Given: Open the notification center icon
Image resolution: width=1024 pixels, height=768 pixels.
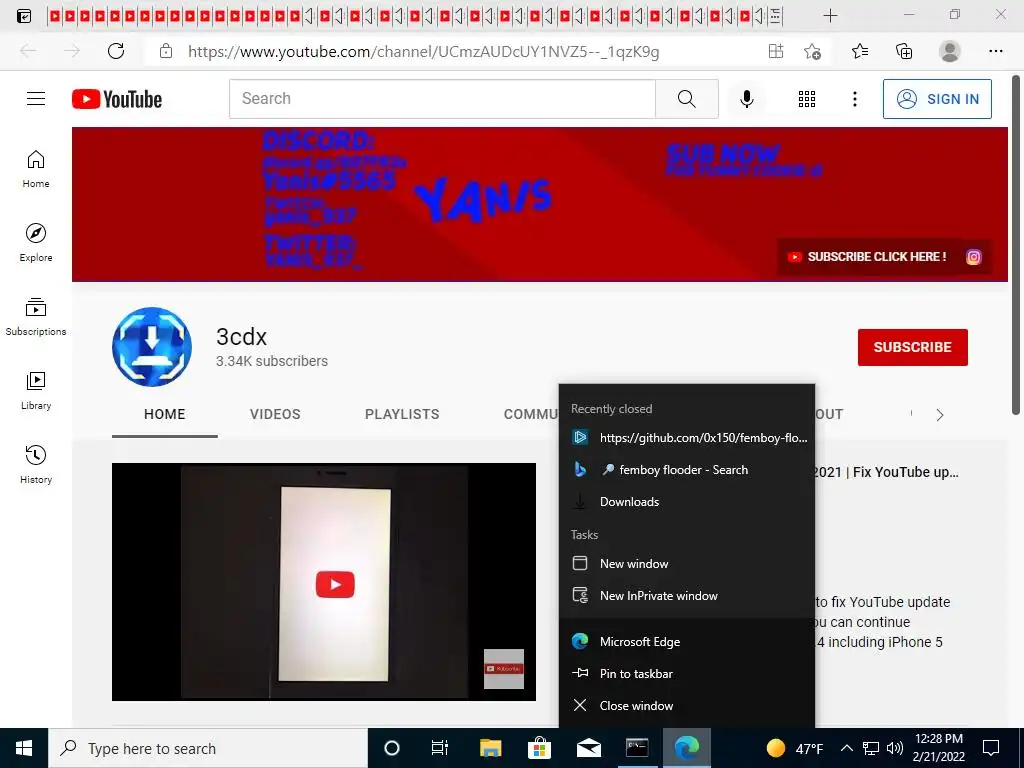Looking at the screenshot, I should pyautogui.click(x=991, y=748).
